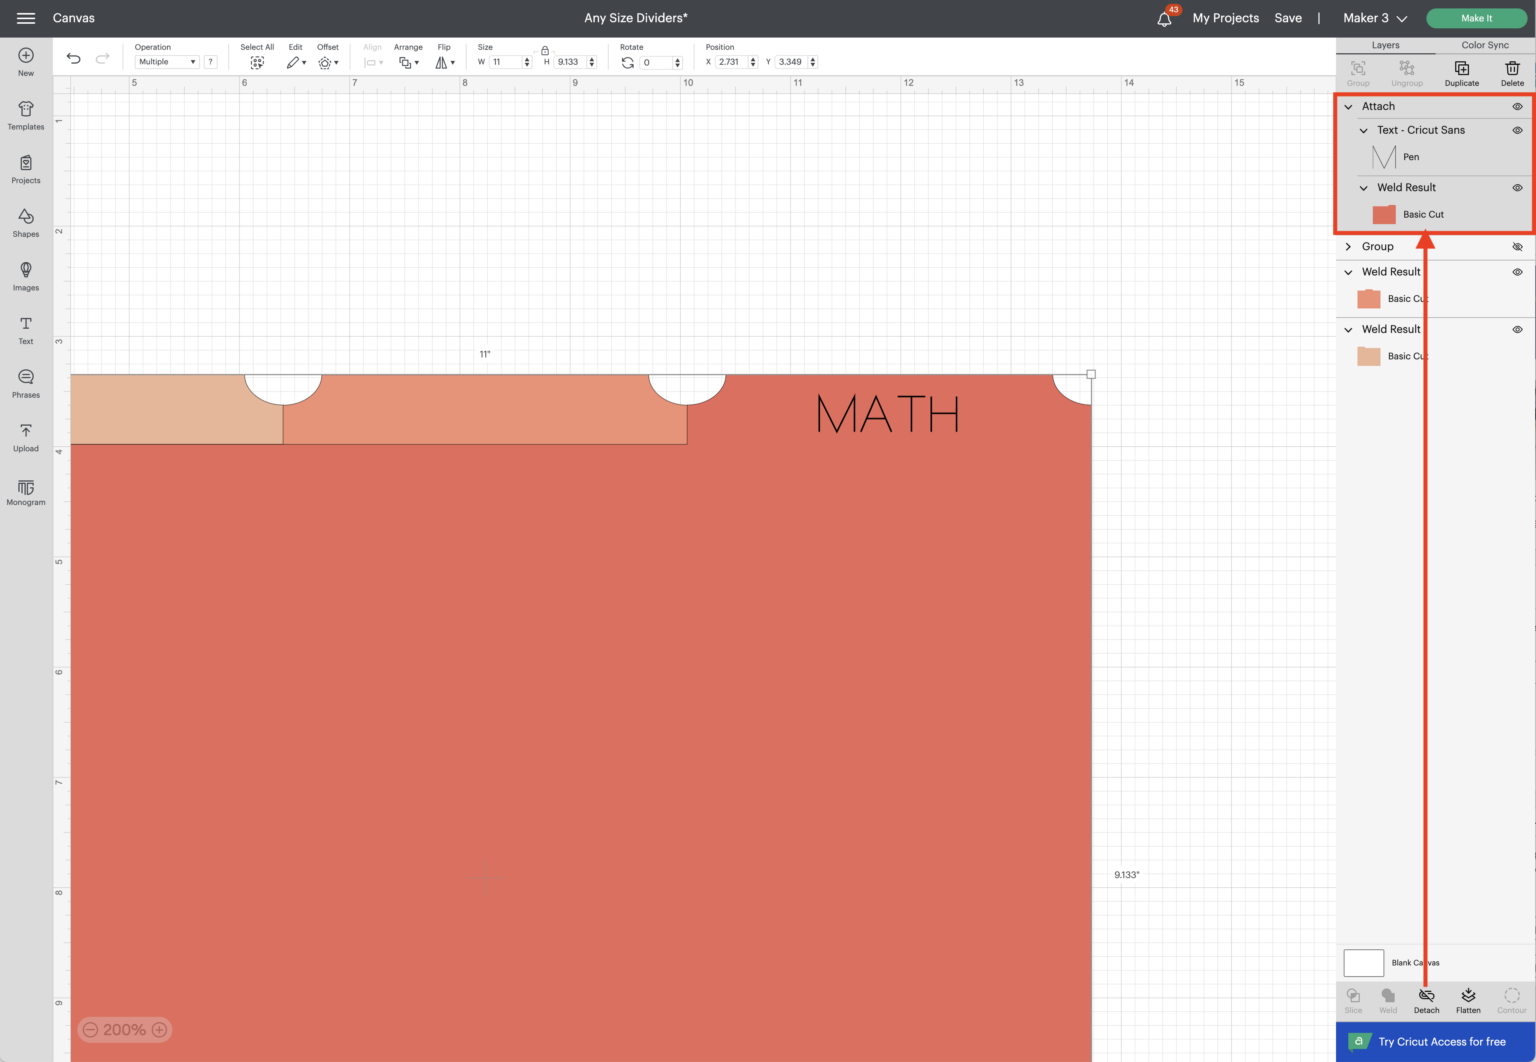The image size is (1536, 1062).
Task: Select the Detach tool
Action: (x=1426, y=998)
